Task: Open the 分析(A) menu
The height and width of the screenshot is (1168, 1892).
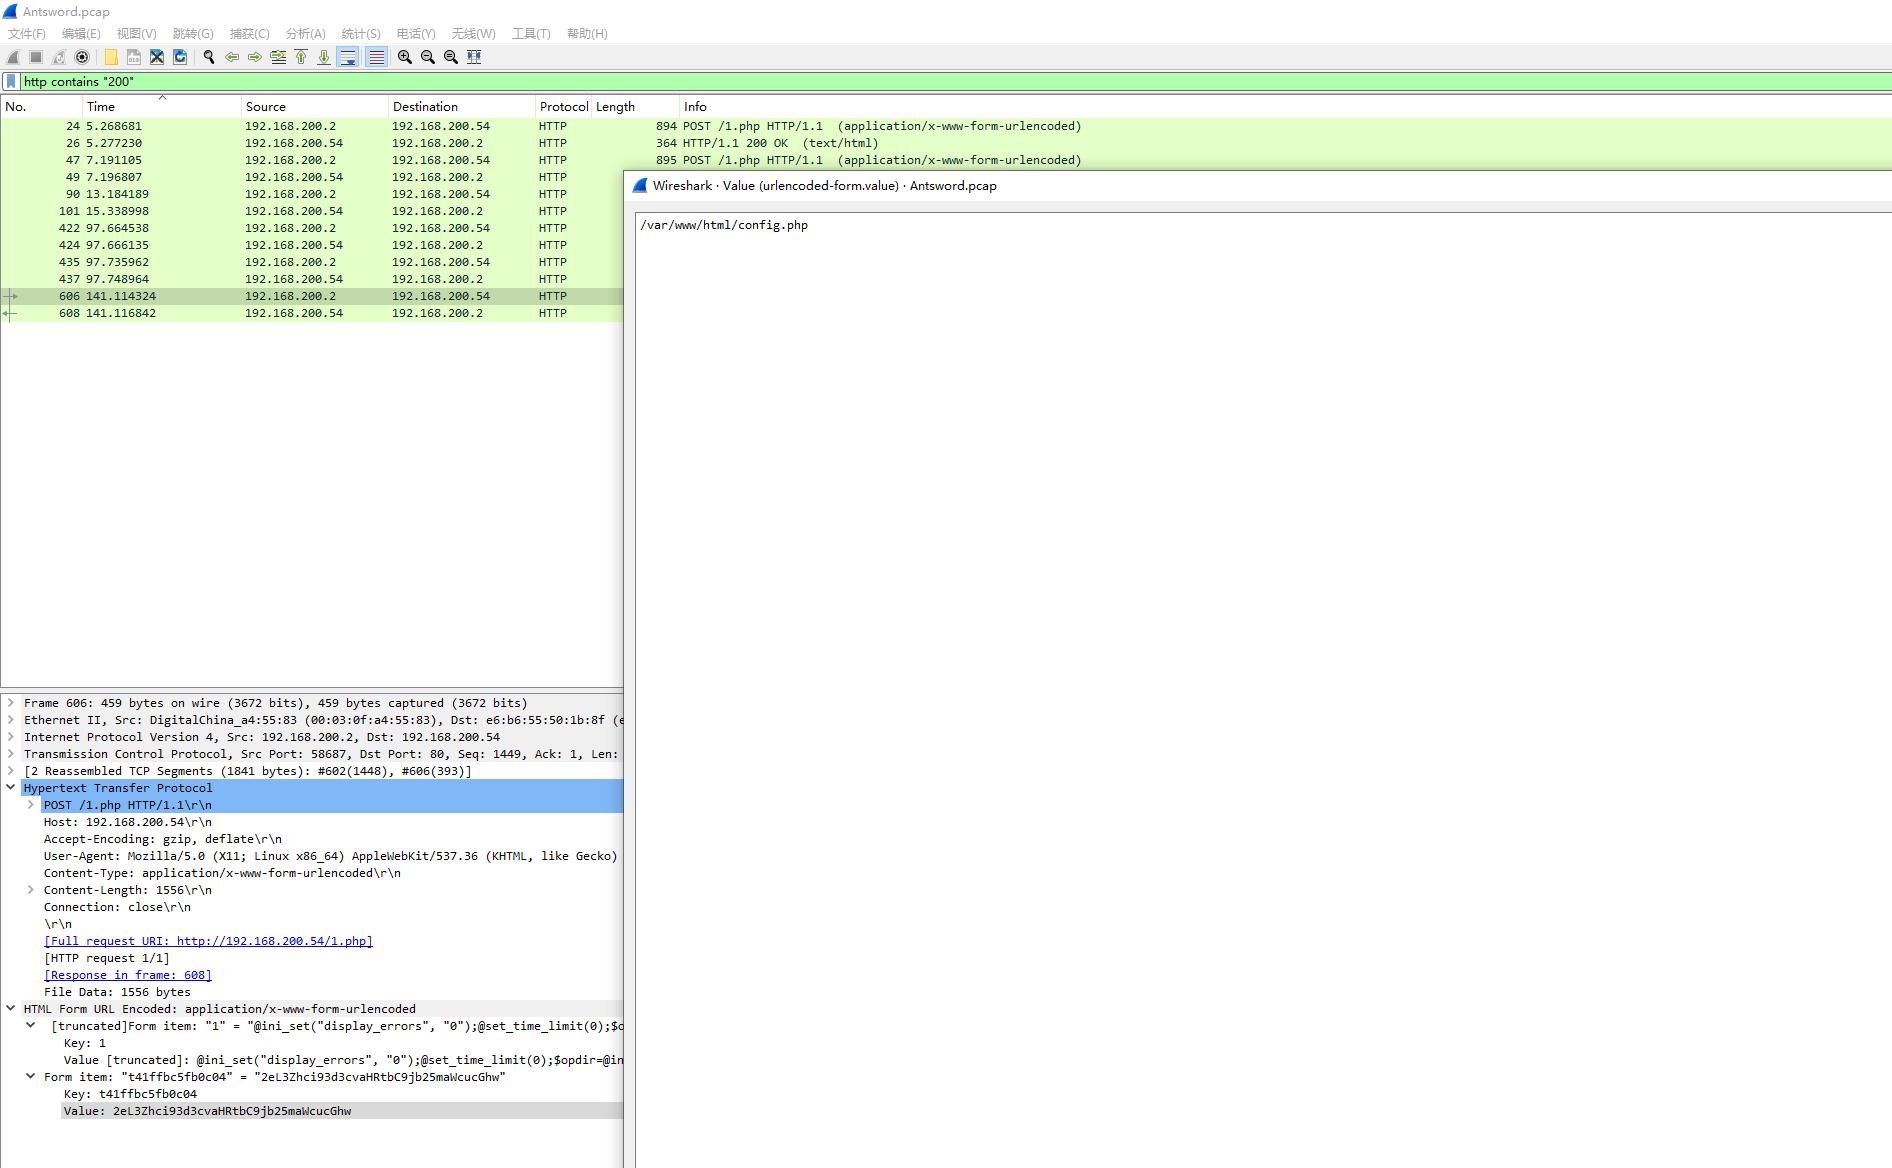Action: (305, 33)
